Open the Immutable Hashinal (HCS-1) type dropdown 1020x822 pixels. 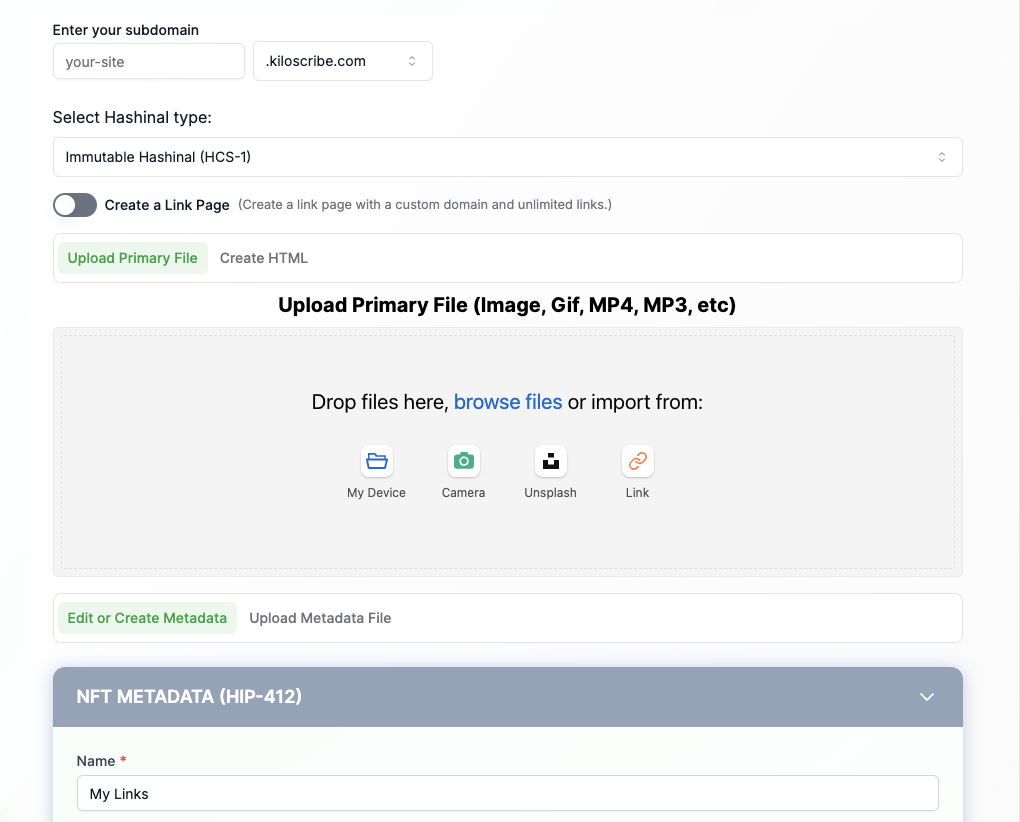(x=507, y=157)
